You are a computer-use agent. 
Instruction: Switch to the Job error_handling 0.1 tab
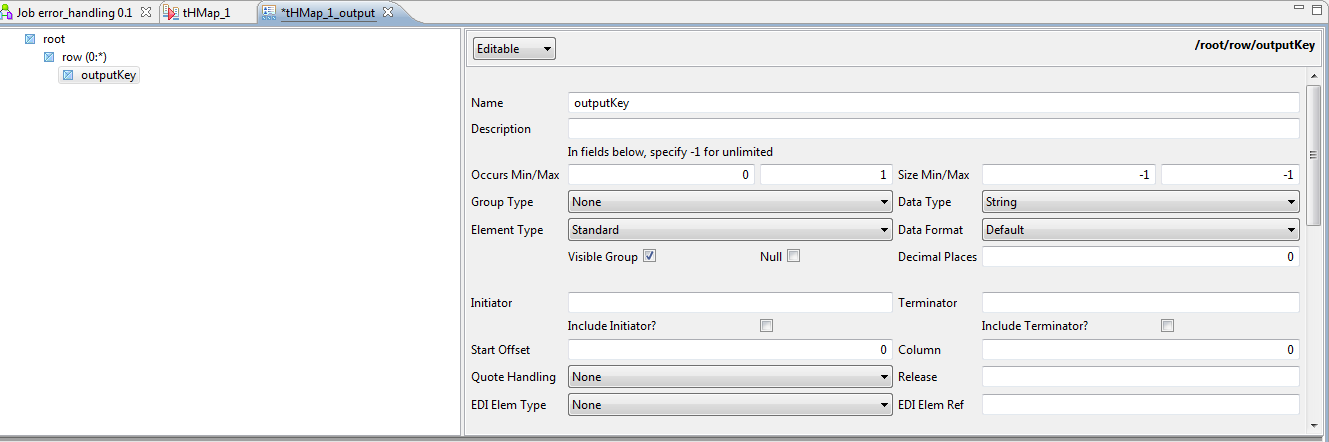[74, 13]
